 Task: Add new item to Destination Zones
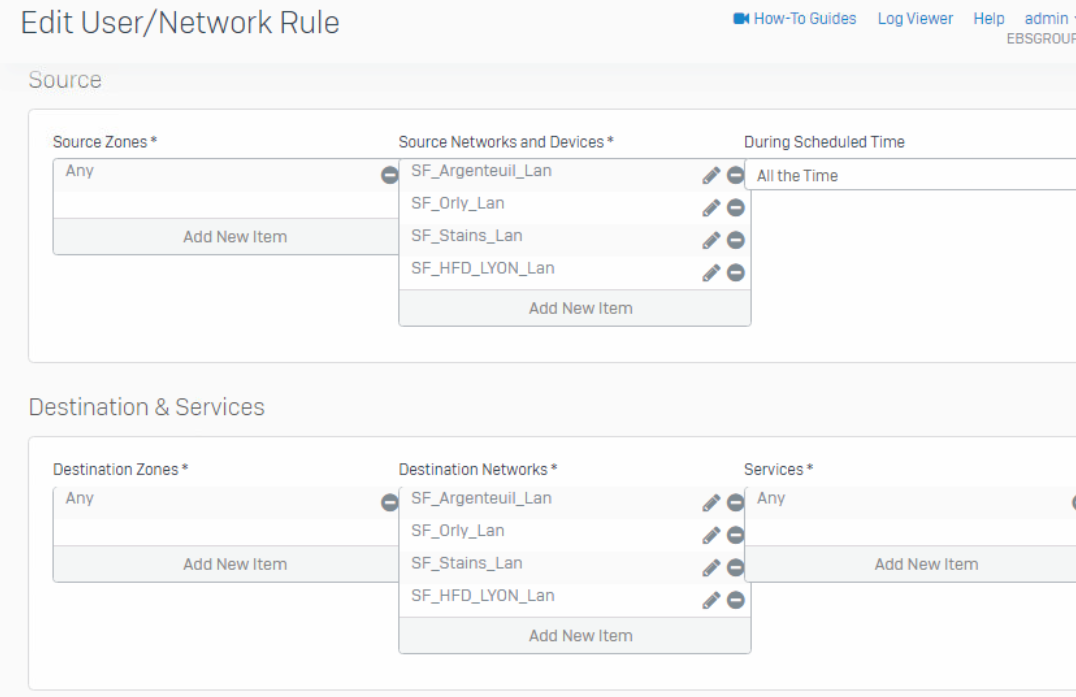pos(235,564)
